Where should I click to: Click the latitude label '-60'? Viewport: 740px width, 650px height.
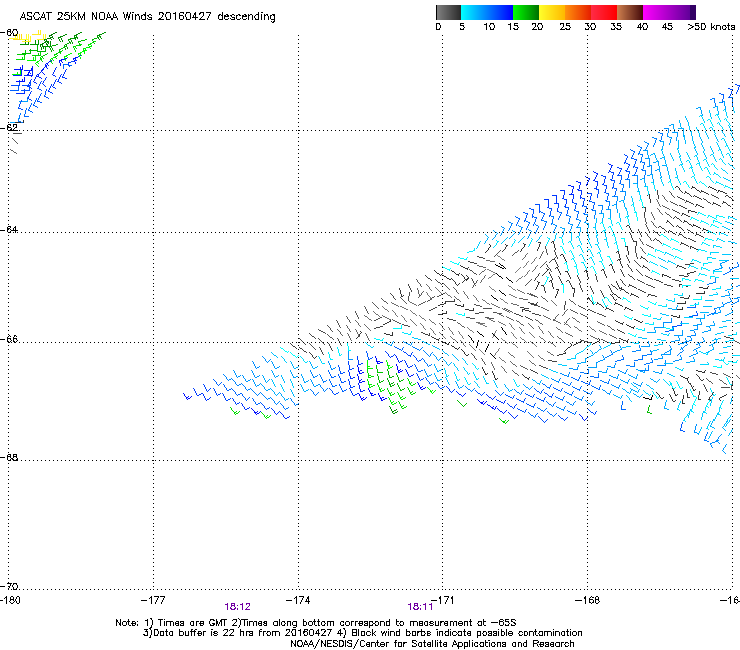pos(9,33)
